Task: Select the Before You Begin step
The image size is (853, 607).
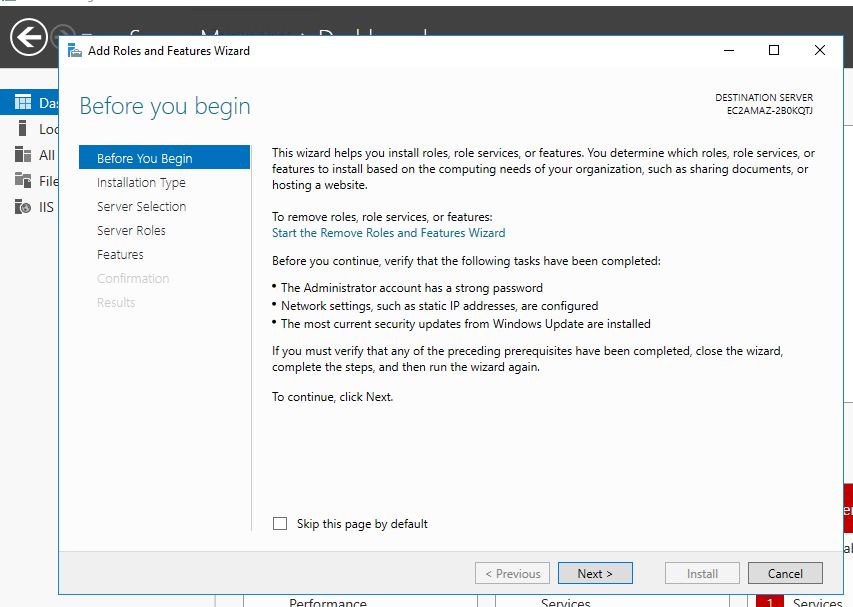Action: 145,158
